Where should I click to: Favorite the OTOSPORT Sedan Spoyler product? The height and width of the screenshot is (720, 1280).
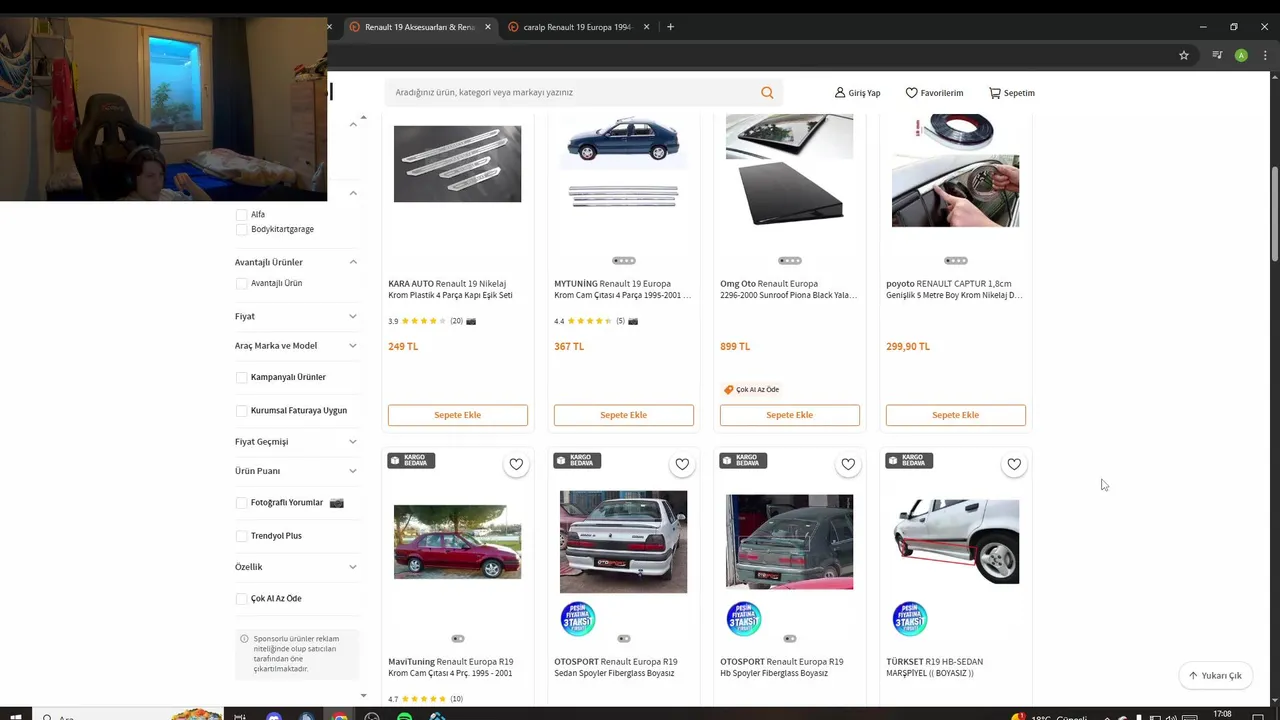click(682, 464)
